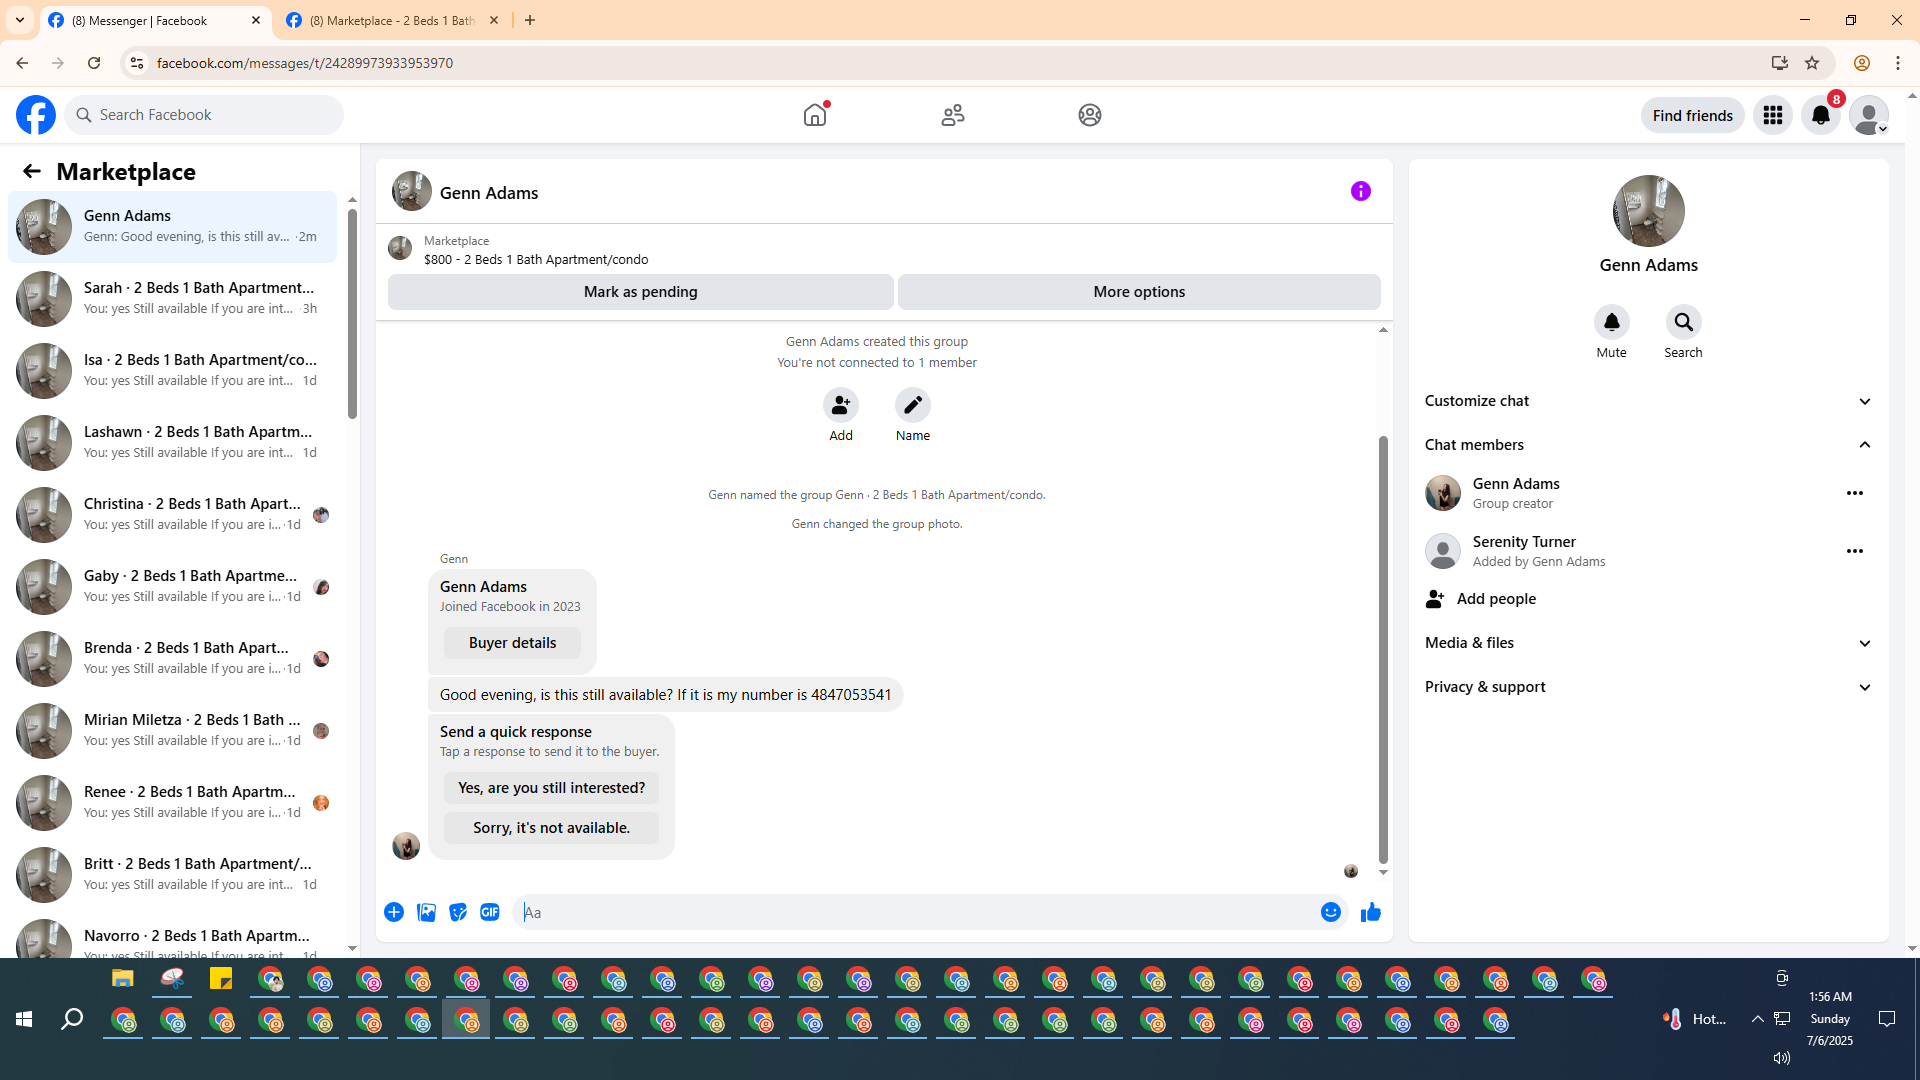Click the GIF picker icon

[489, 912]
